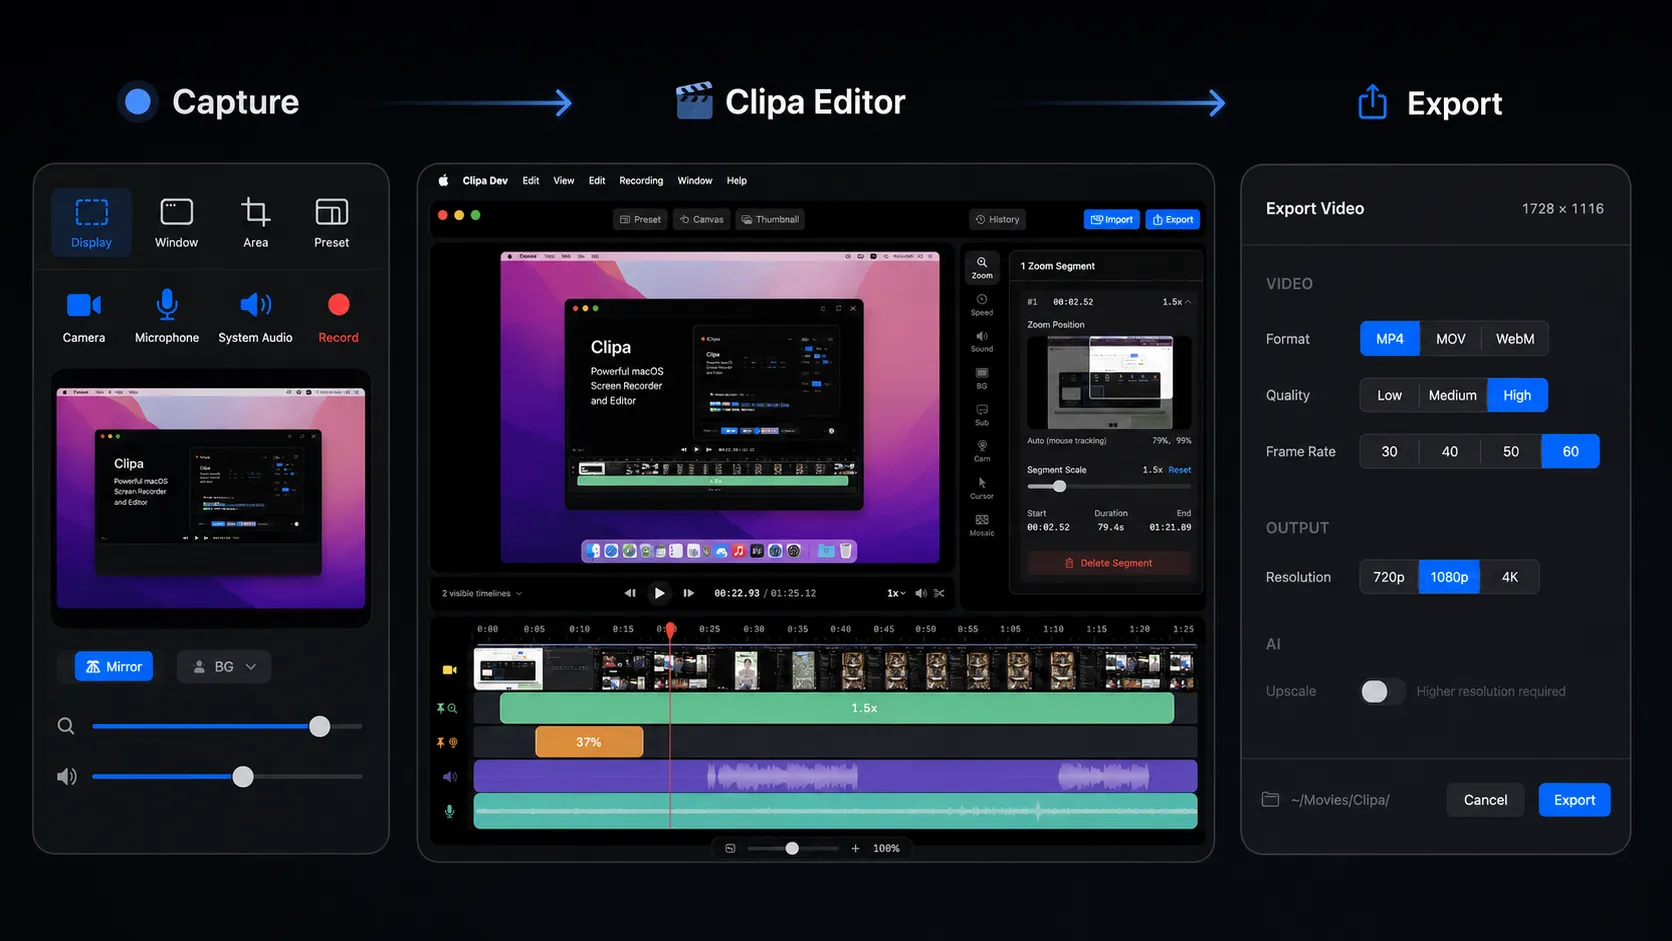Click the Import button in editor toolbar
1672x941 pixels.
[x=1112, y=219]
